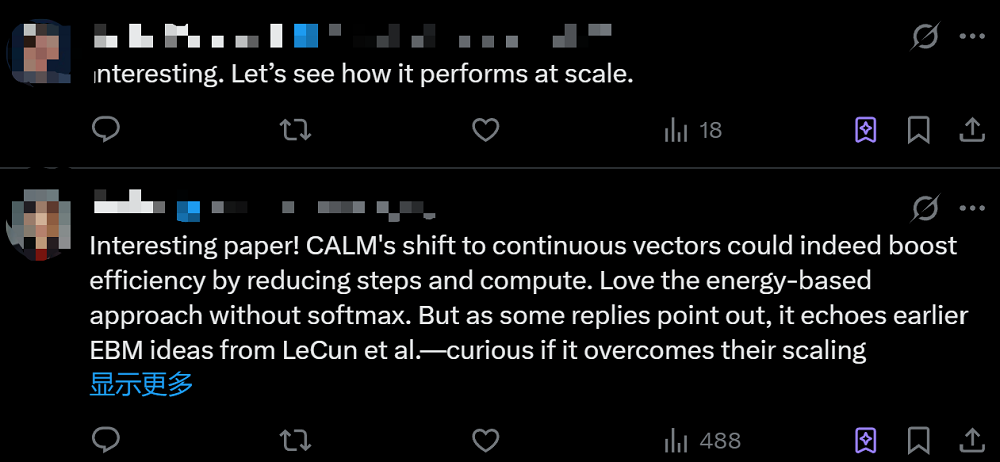The width and height of the screenshot is (1000, 462).
Task: Open first tweet author's profile picture
Action: pyautogui.click(x=41, y=50)
